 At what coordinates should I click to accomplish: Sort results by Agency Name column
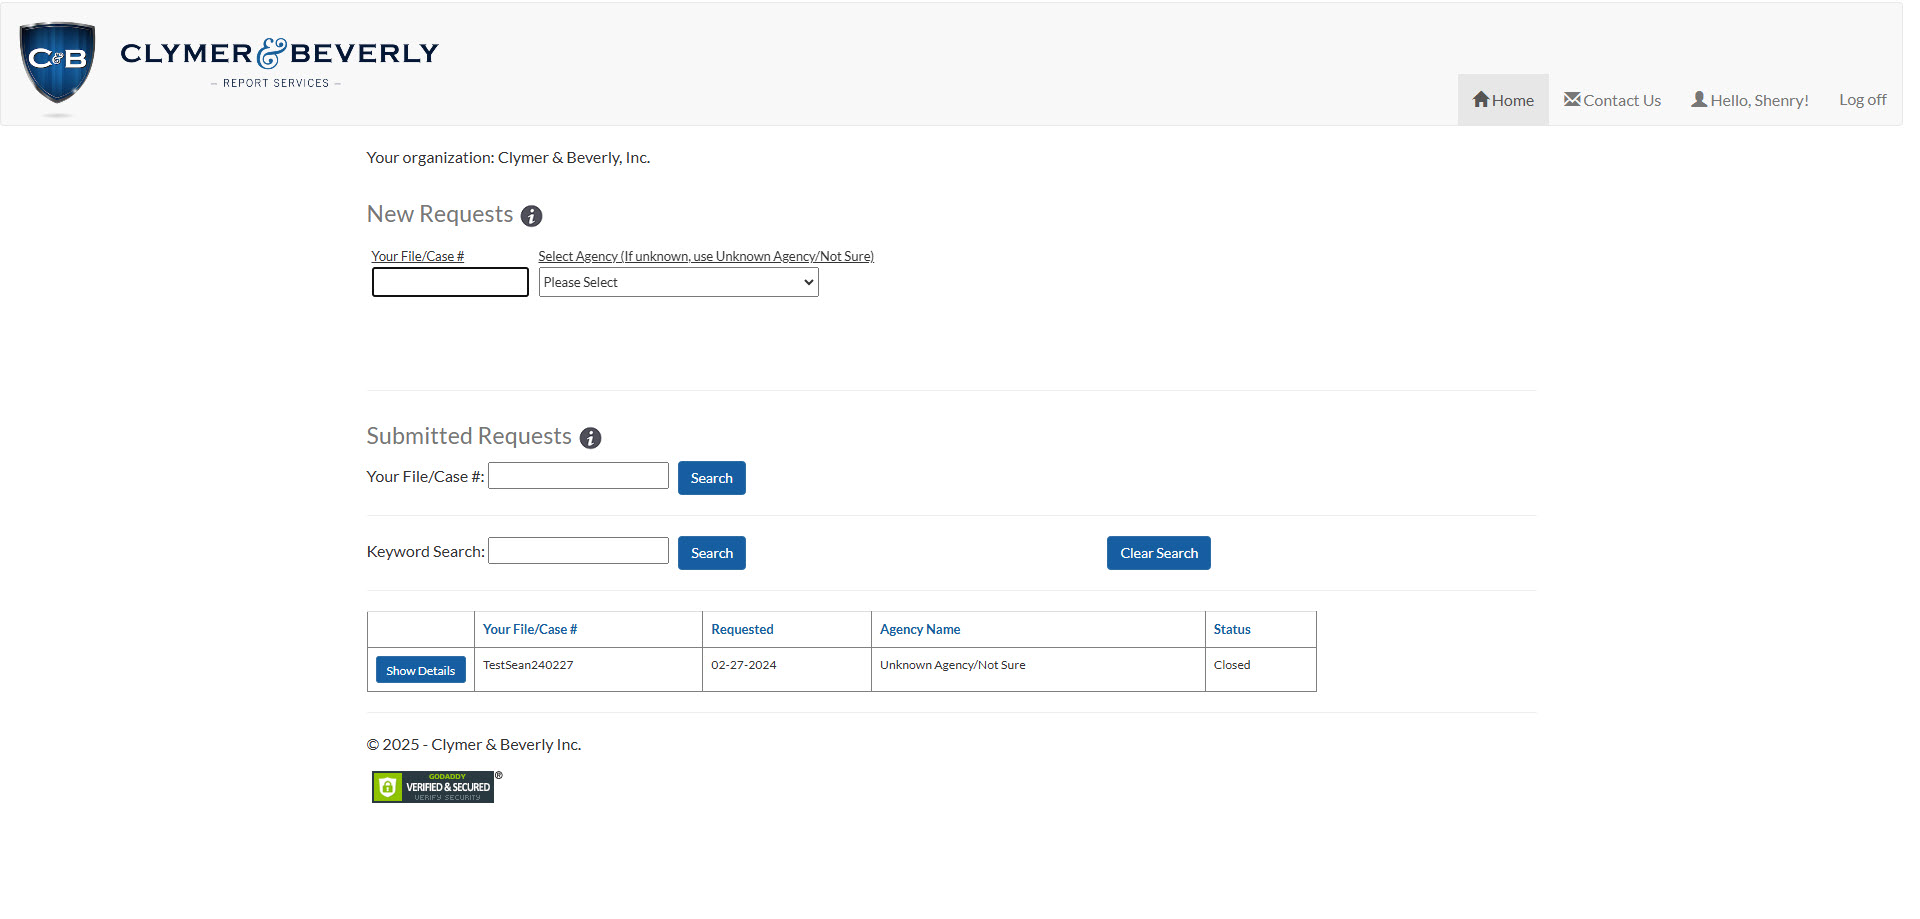(x=919, y=629)
